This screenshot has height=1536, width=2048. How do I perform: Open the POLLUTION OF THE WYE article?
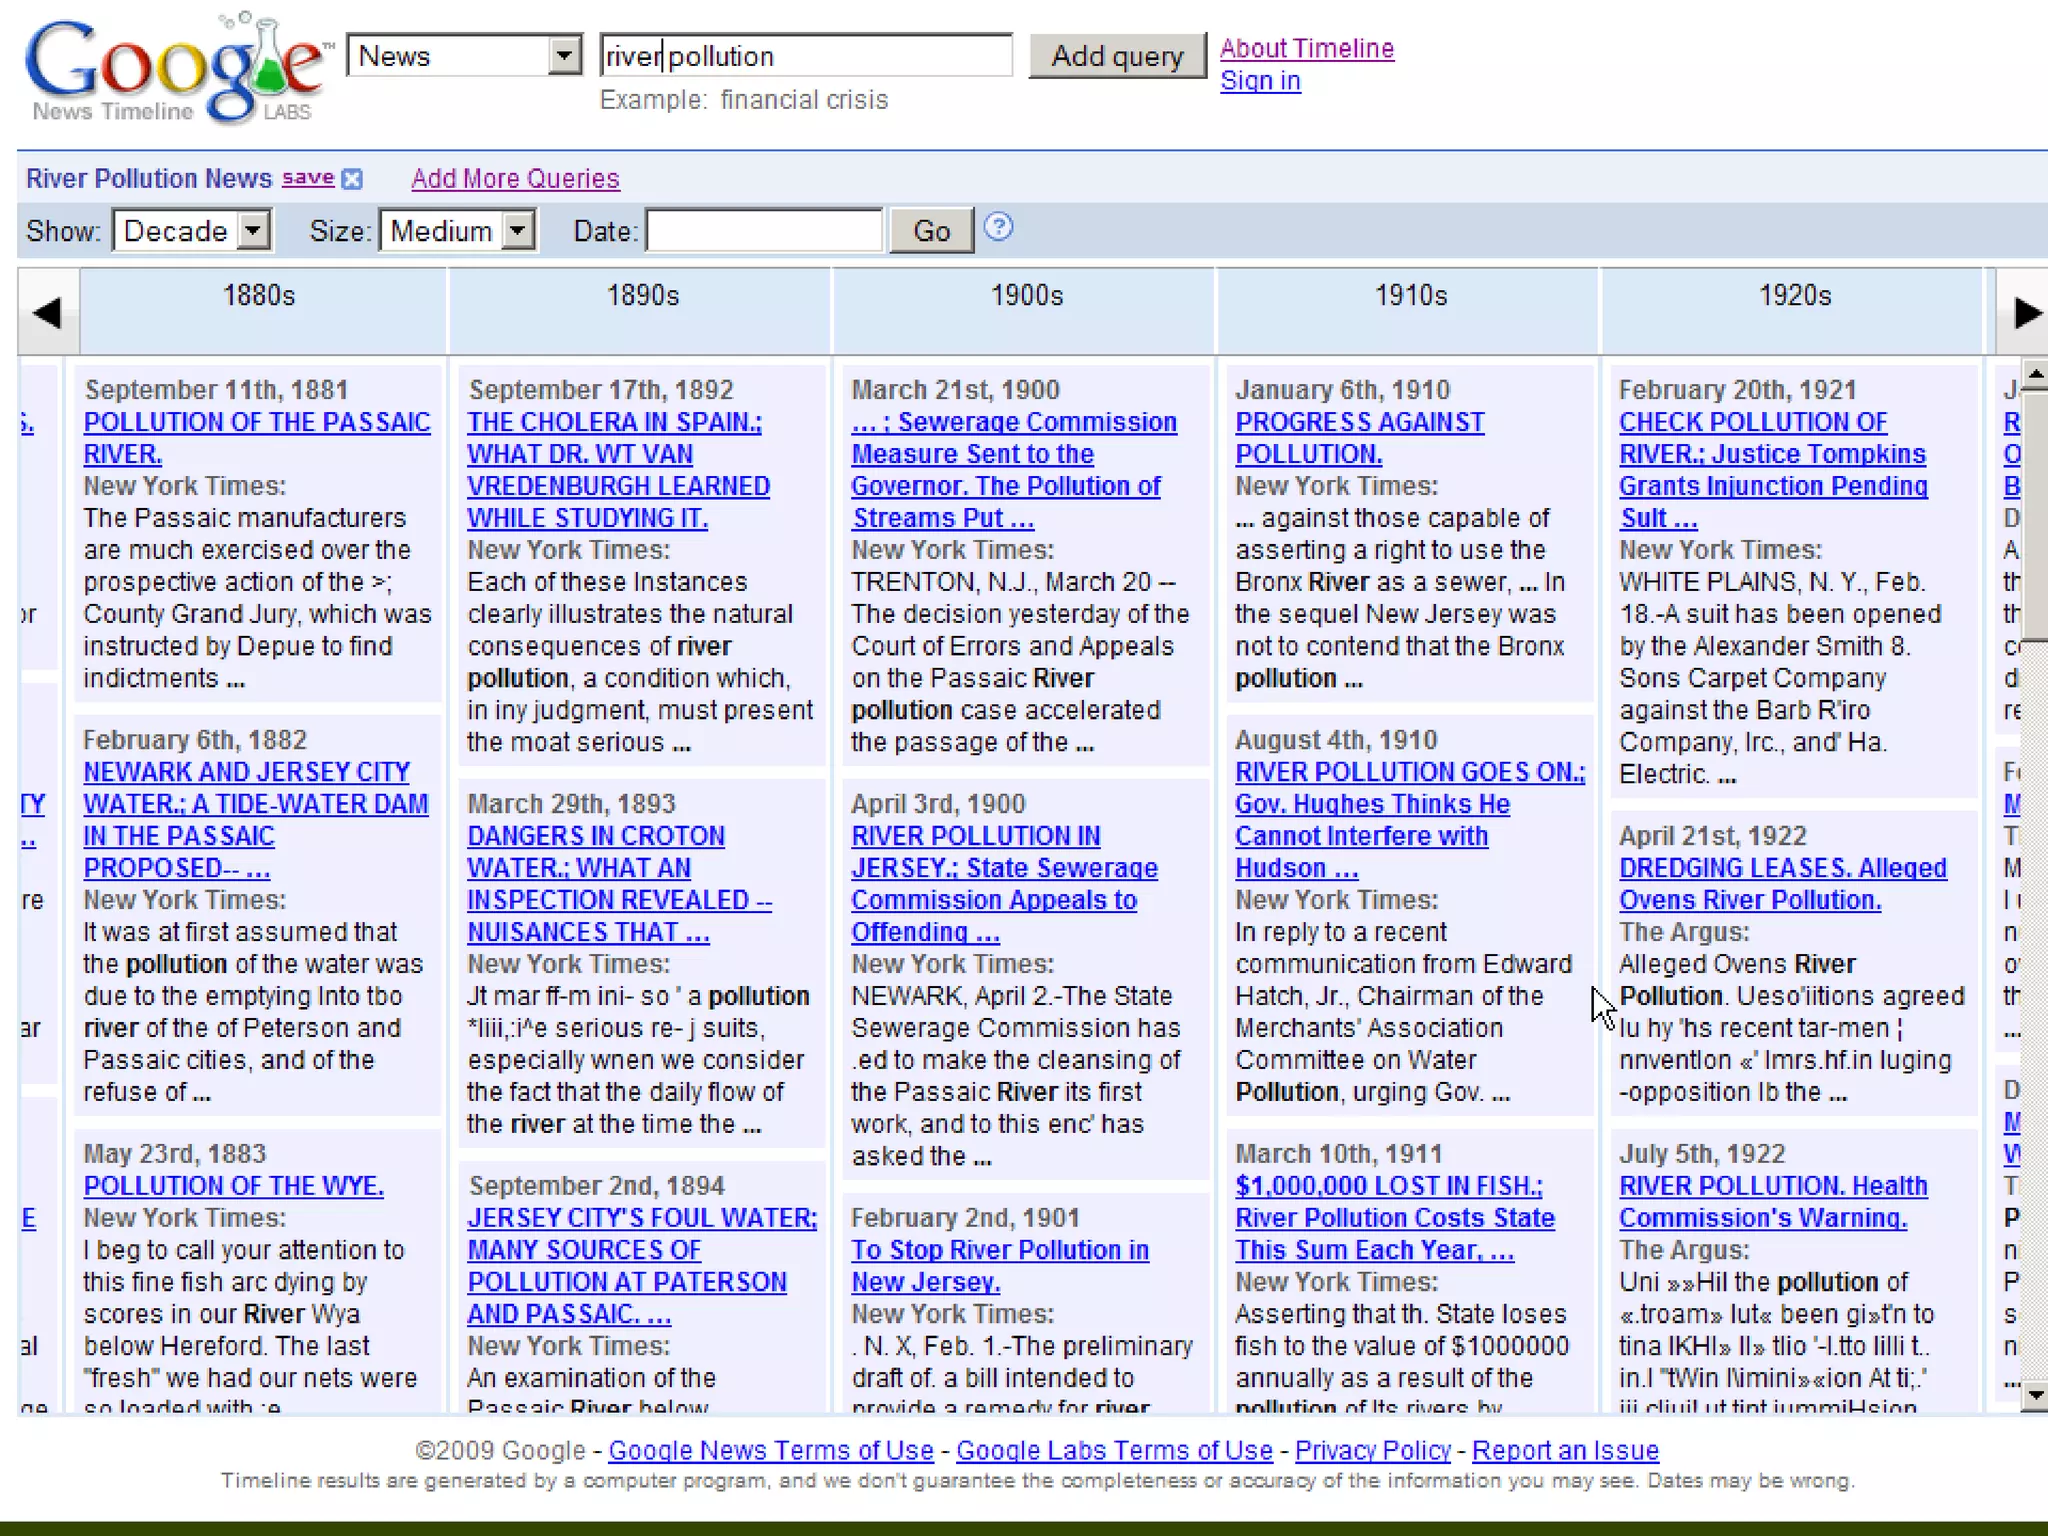click(233, 1186)
